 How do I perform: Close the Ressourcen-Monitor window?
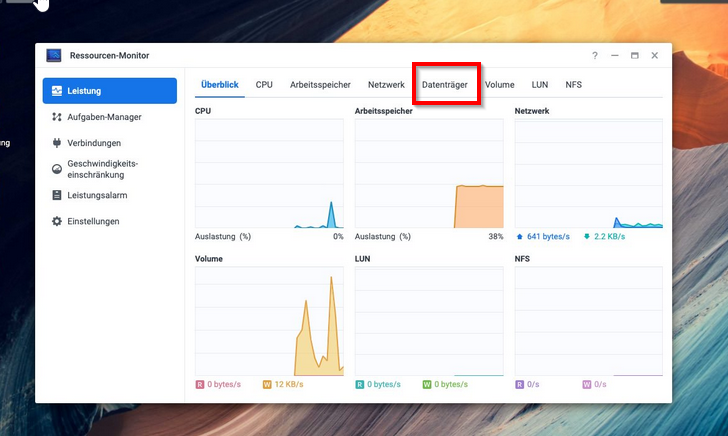coord(655,55)
